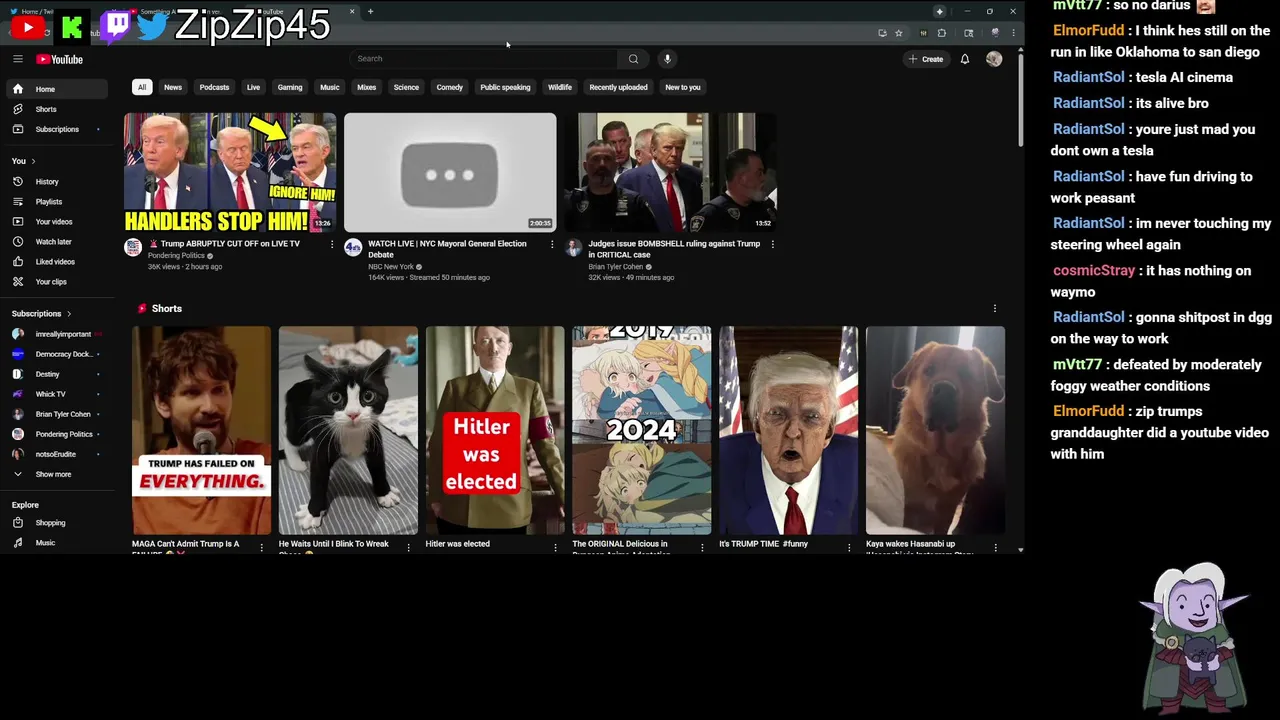Open options for Trump ABRUPTLY CUT OFF video
Image resolution: width=1280 pixels, height=720 pixels.
click(x=332, y=244)
